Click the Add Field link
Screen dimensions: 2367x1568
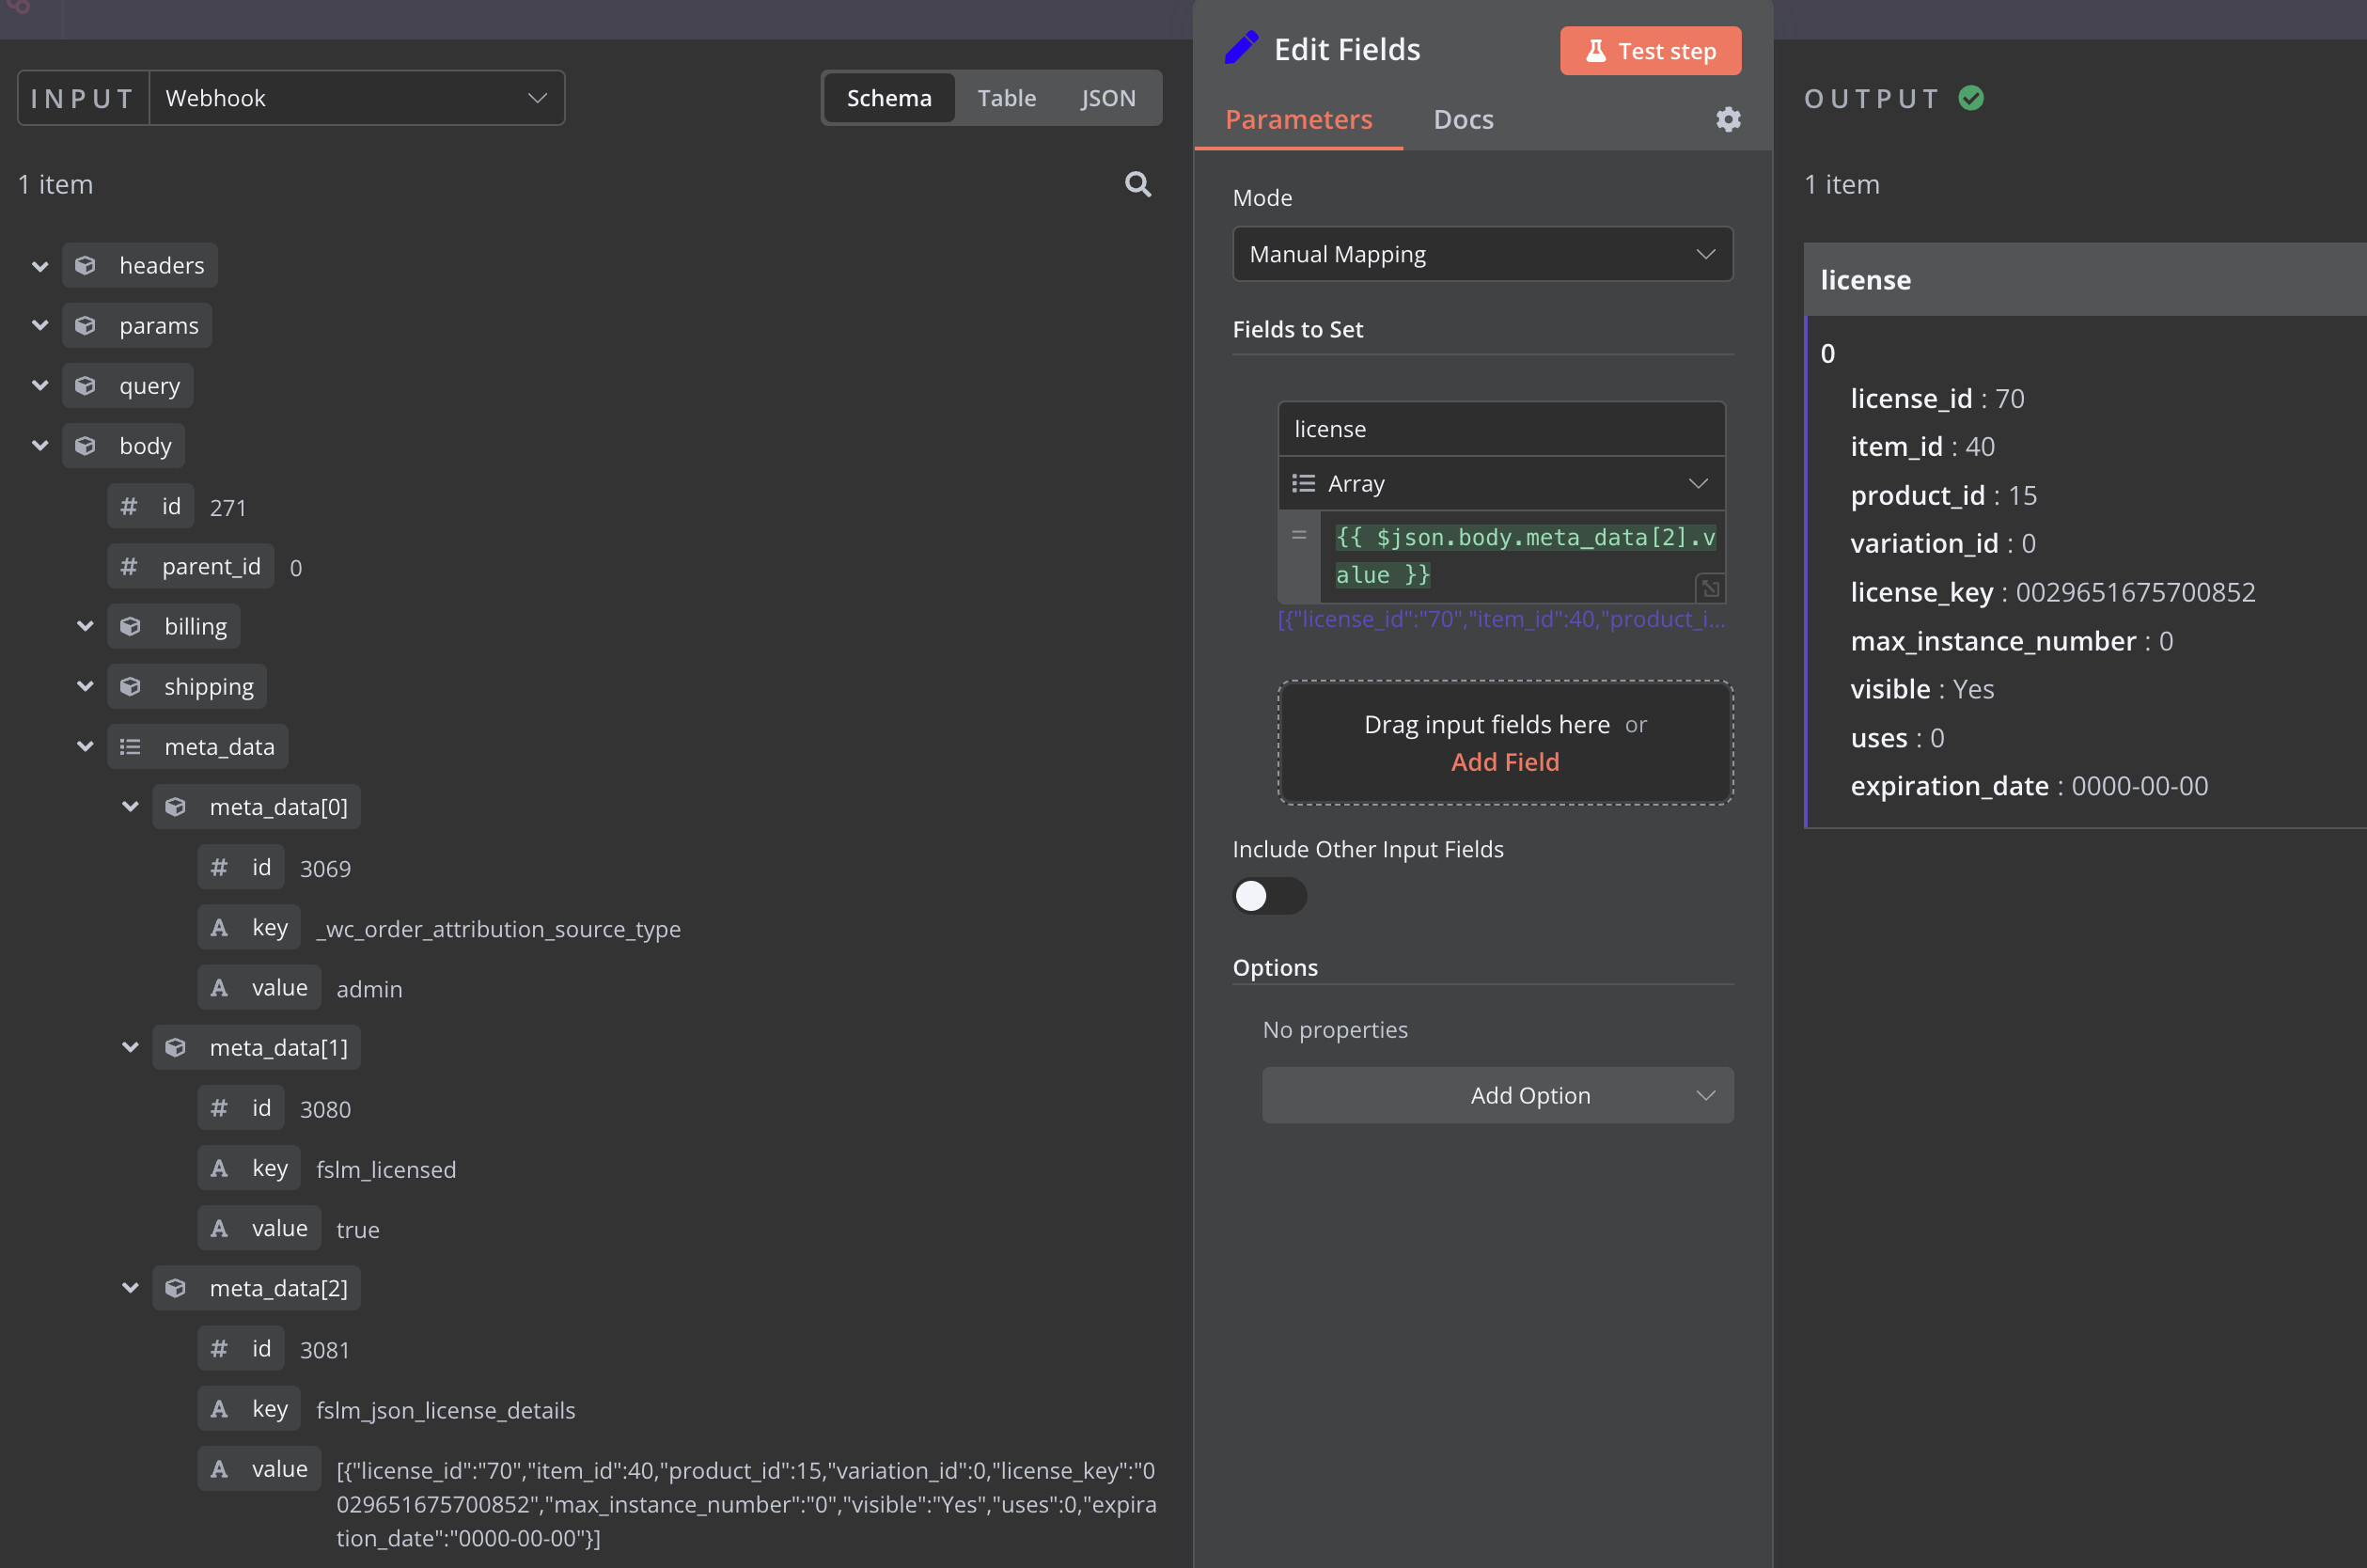pos(1504,762)
